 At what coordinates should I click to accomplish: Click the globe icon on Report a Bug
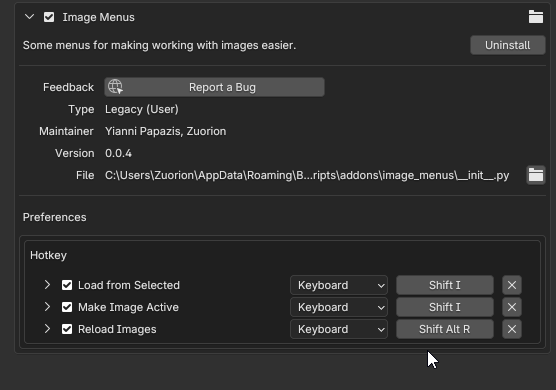[x=115, y=87]
